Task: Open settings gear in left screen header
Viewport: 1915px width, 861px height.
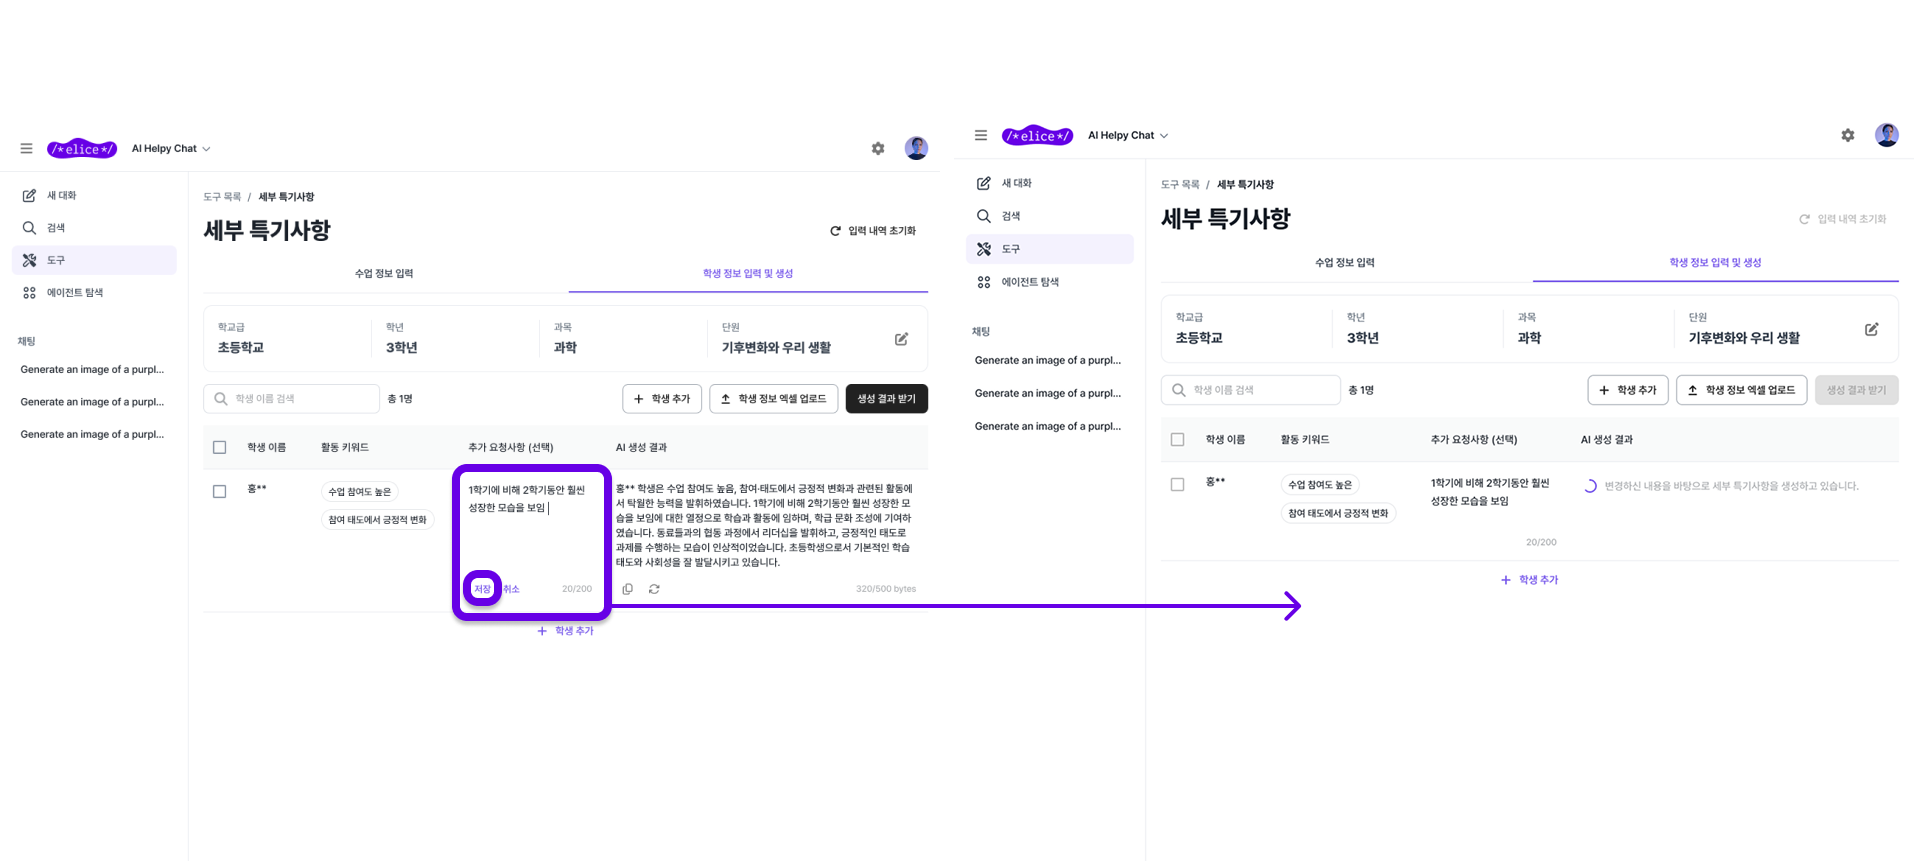Action: [878, 149]
